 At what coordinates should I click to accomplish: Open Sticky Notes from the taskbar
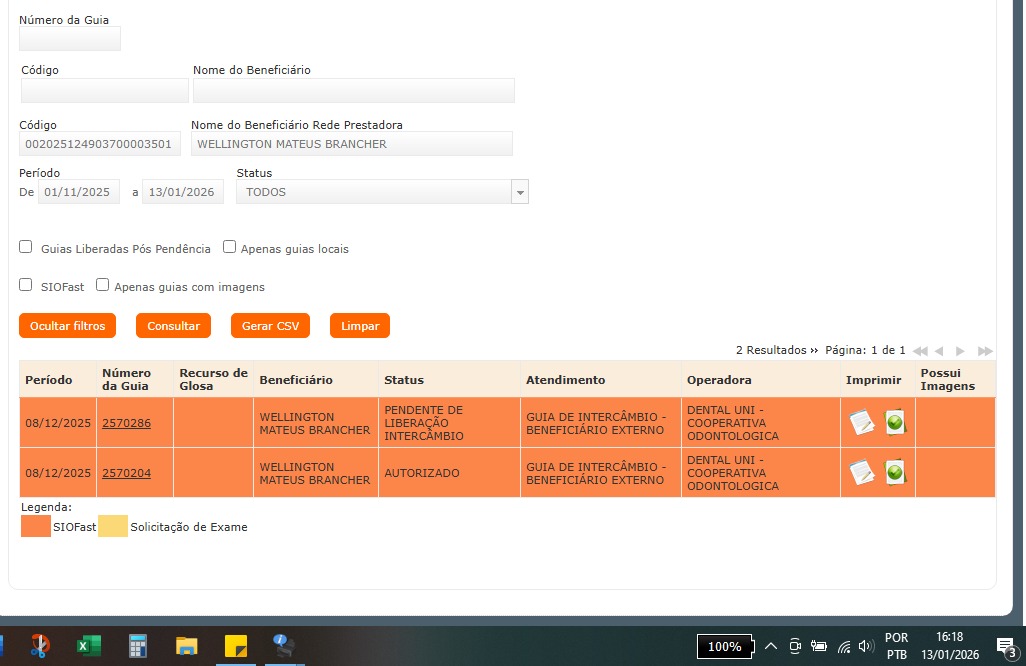[x=236, y=646]
